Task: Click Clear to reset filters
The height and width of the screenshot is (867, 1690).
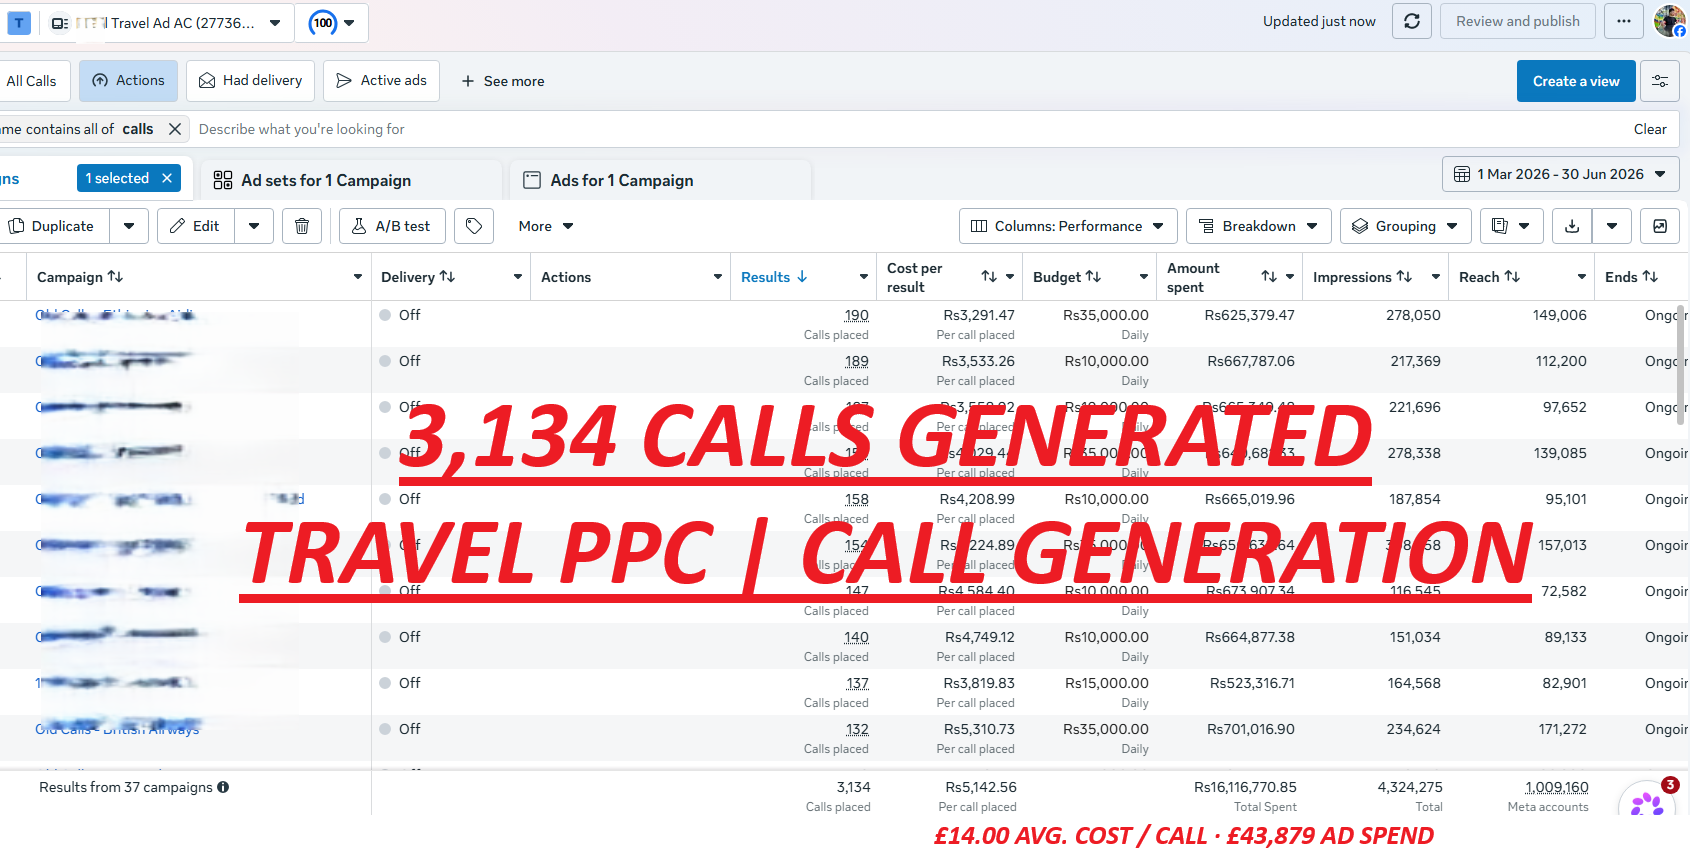Action: tap(1650, 129)
